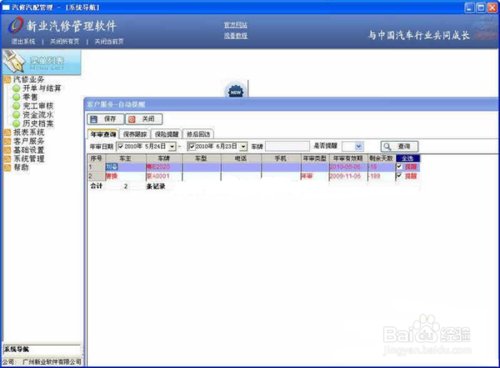
Task: Toggle the 提醒 checkbox in row 1
Action: 399,167
